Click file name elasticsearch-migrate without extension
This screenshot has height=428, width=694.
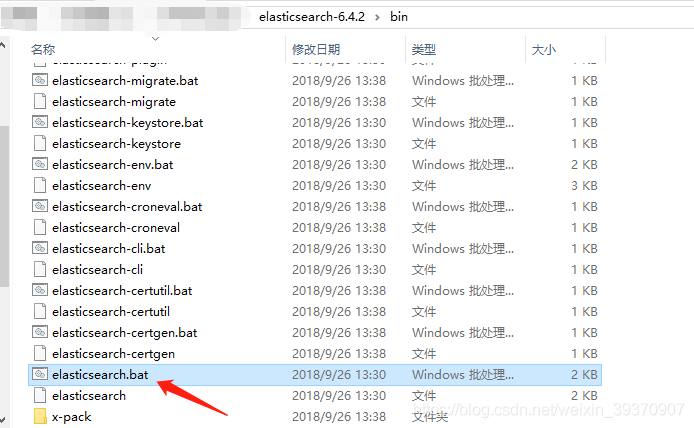pyautogui.click(x=114, y=101)
